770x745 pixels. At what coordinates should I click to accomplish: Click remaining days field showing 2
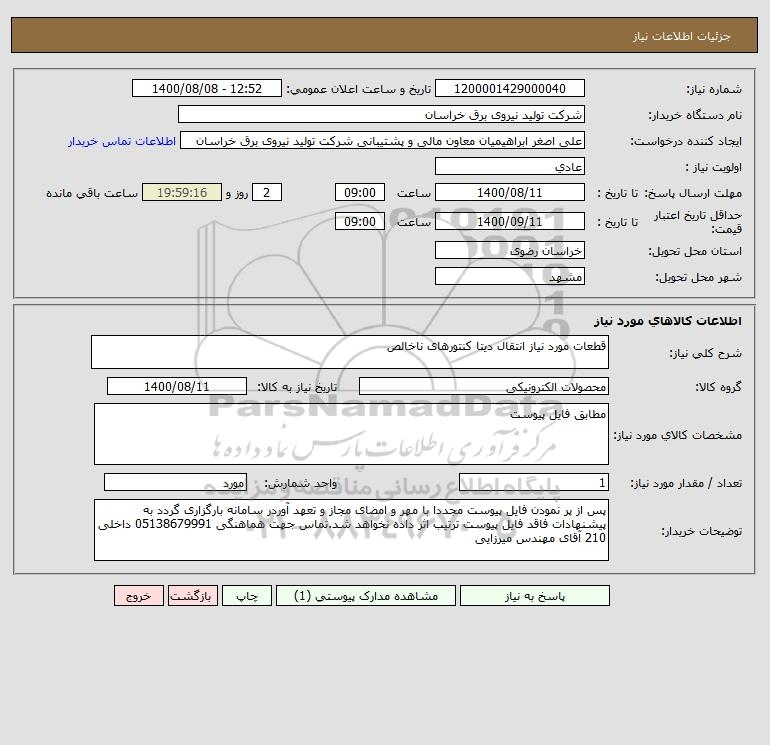pos(267,193)
